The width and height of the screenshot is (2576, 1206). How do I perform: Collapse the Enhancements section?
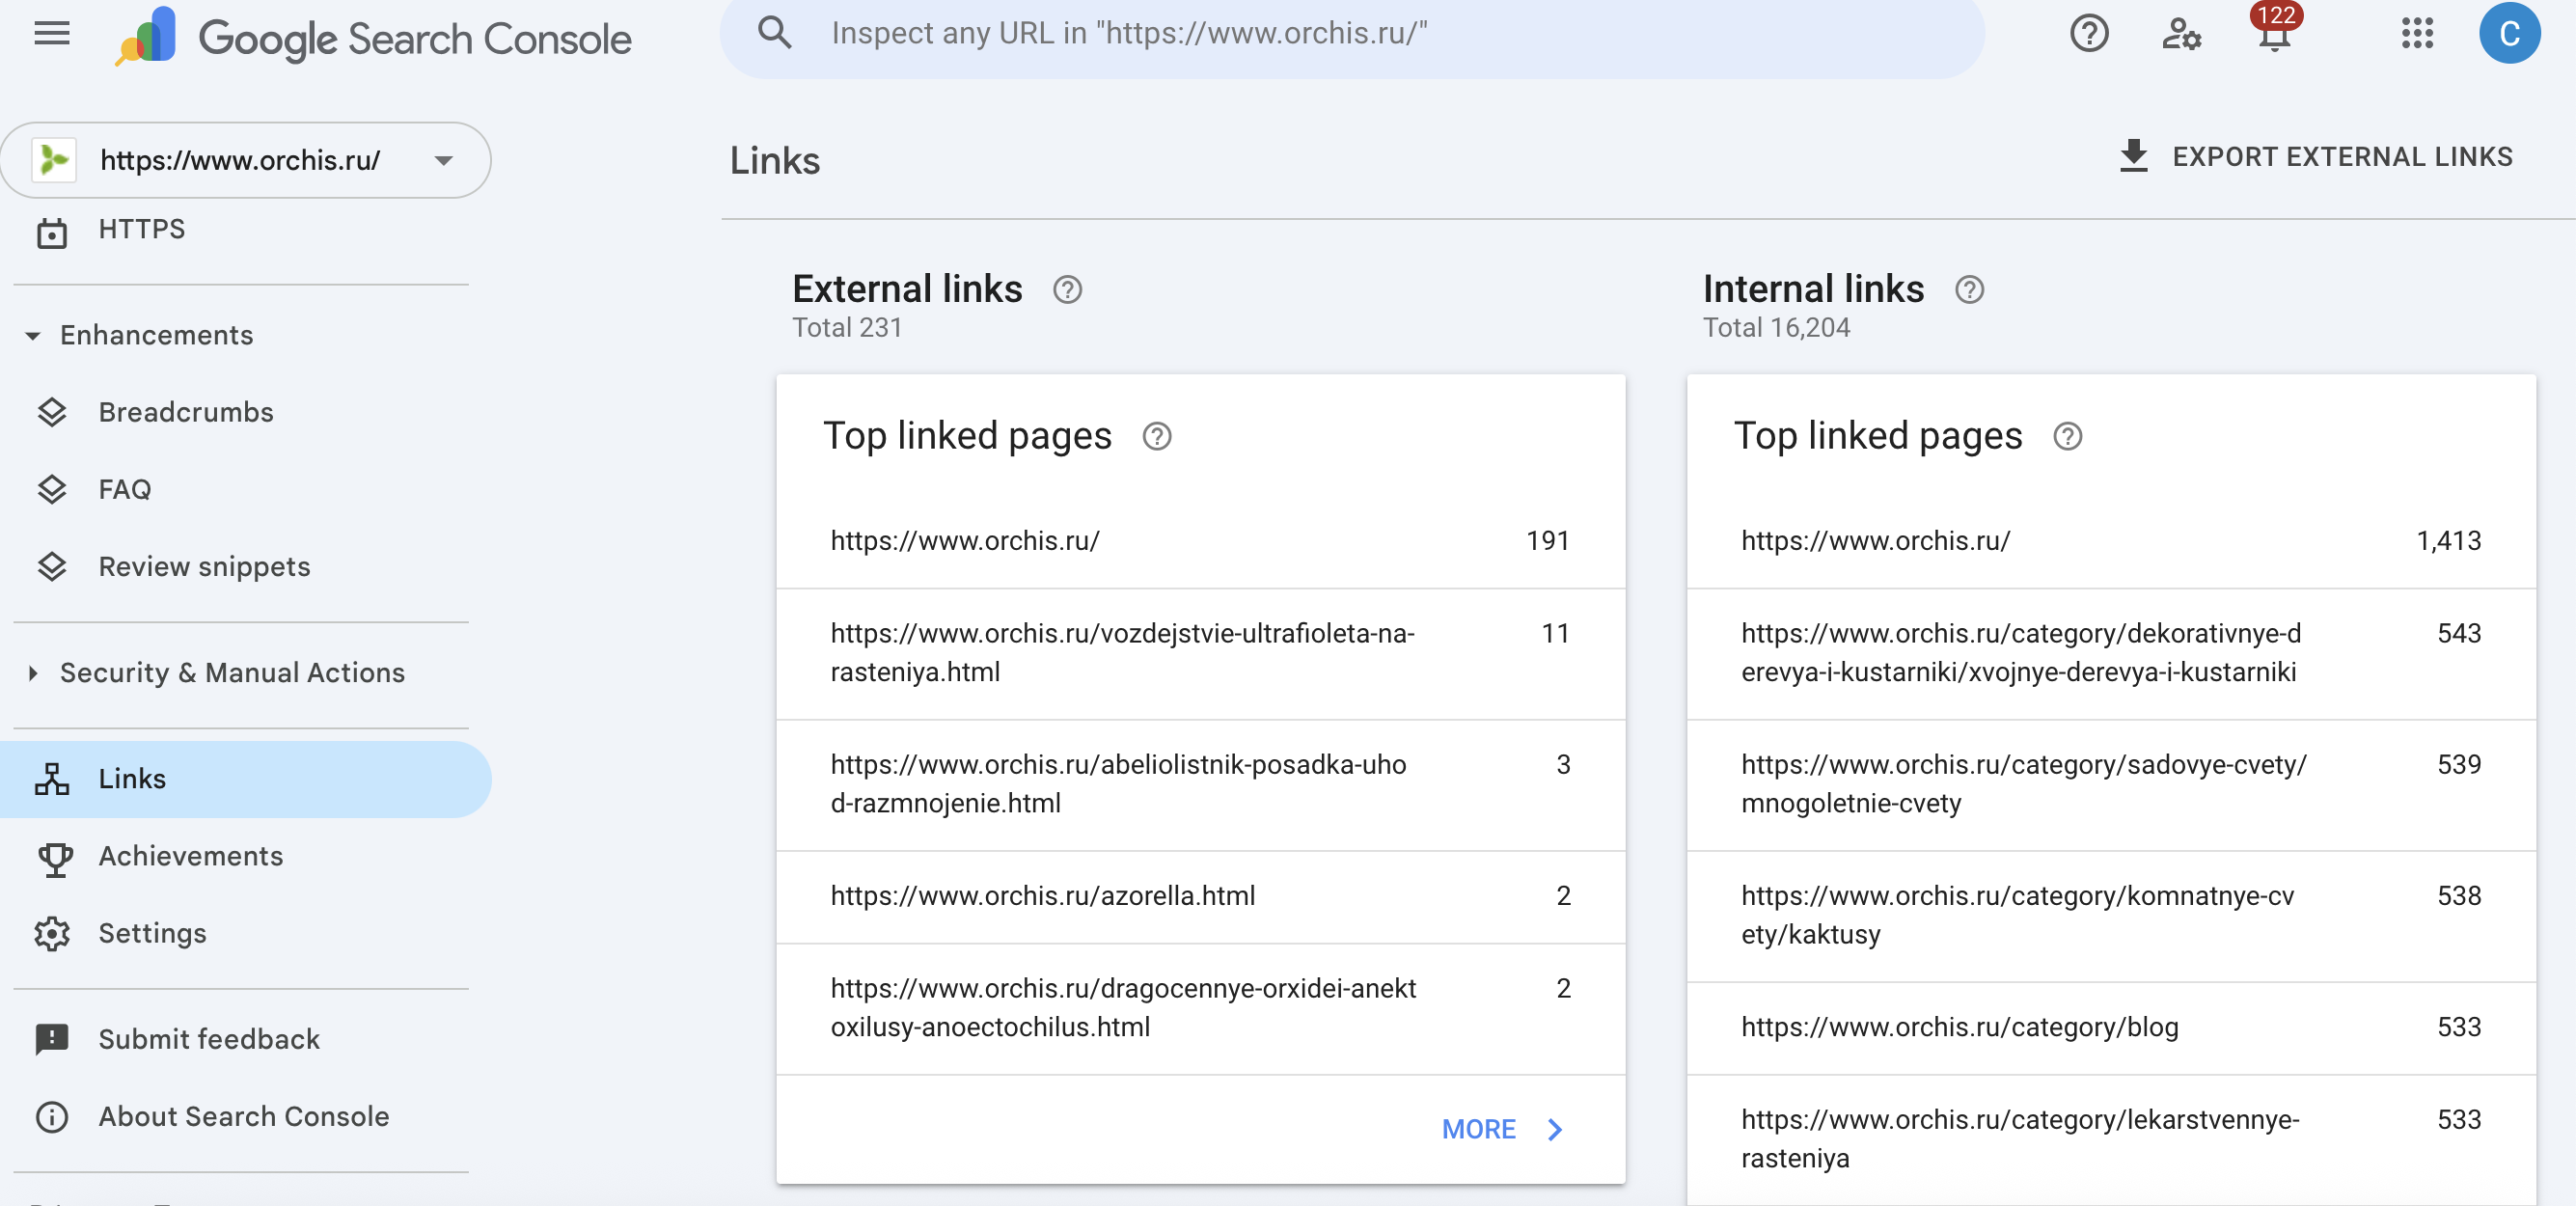coord(33,336)
